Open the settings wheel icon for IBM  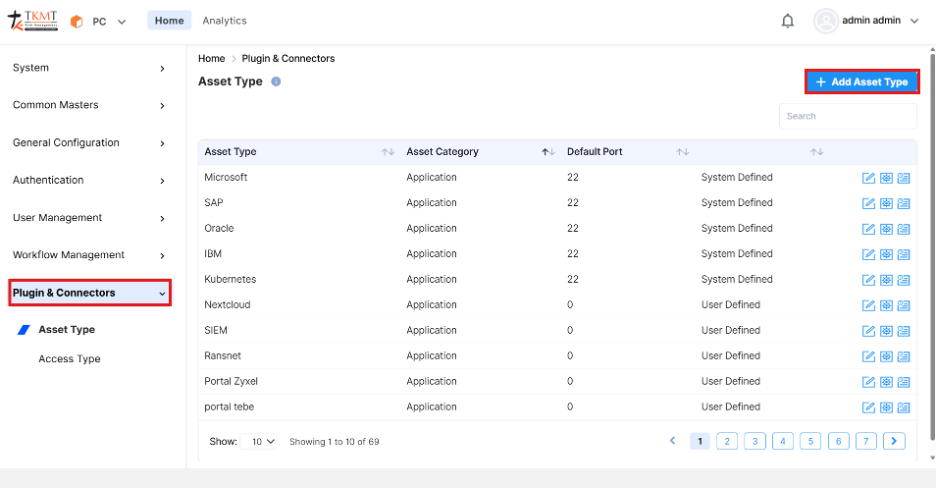(886, 254)
